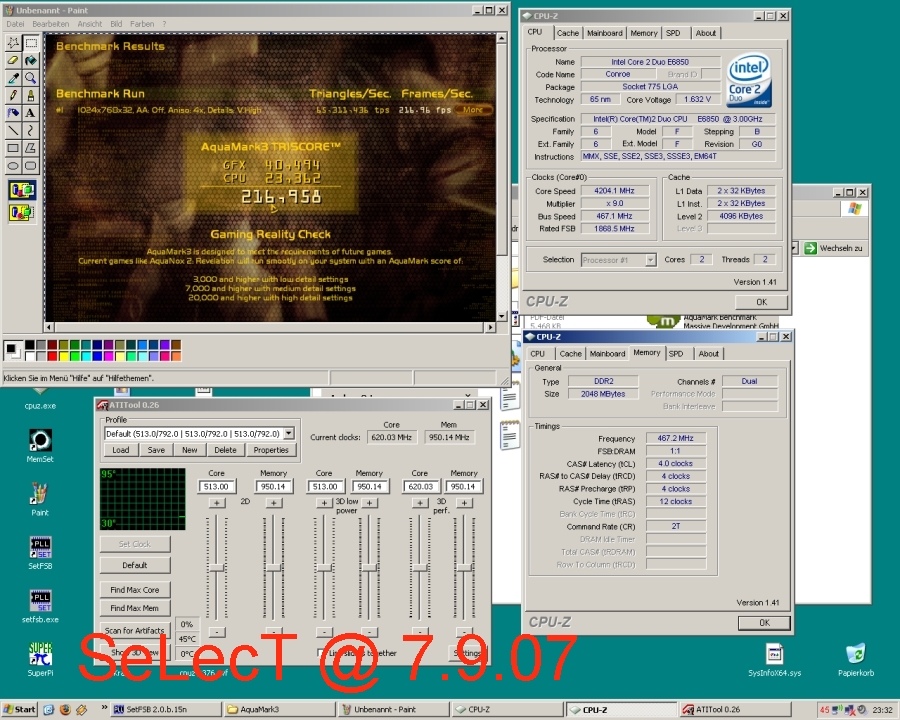Viewport: 900px width, 720px height.
Task: Open the Start menu
Action: tap(19, 710)
